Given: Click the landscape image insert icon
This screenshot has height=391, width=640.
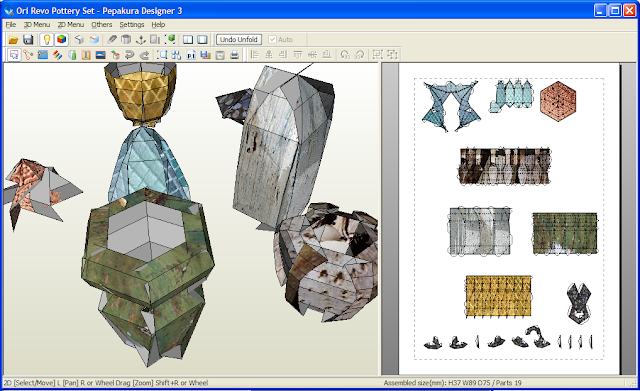Looking at the screenshot, I should (x=100, y=55).
